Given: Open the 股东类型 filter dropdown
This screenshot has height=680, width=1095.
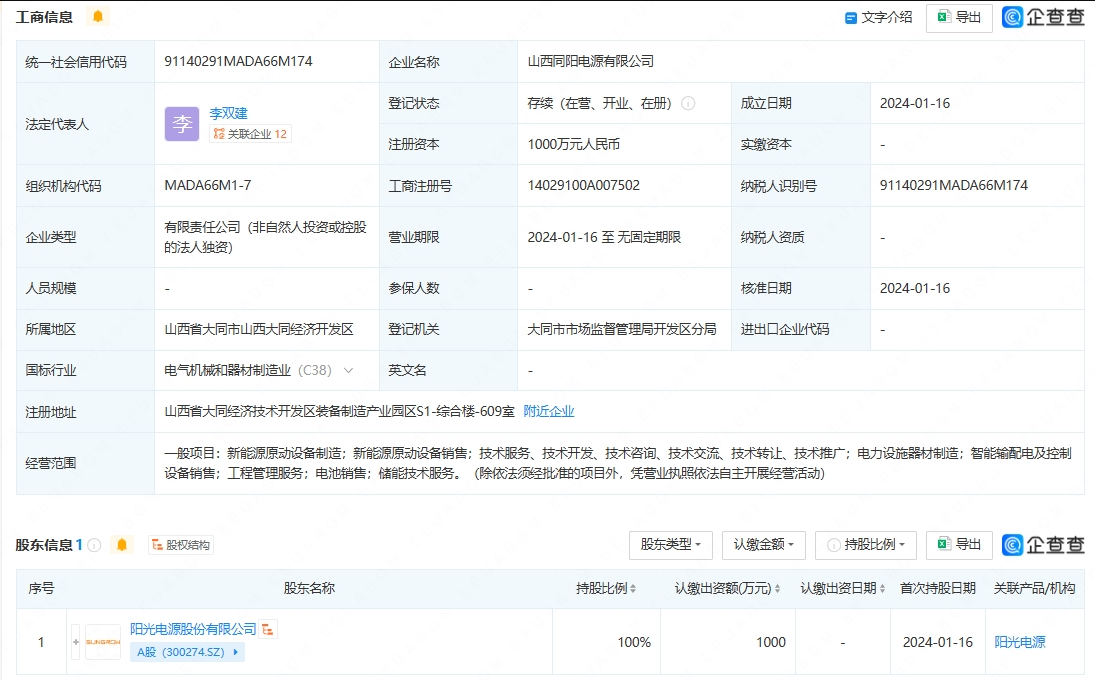Looking at the screenshot, I should point(670,545).
